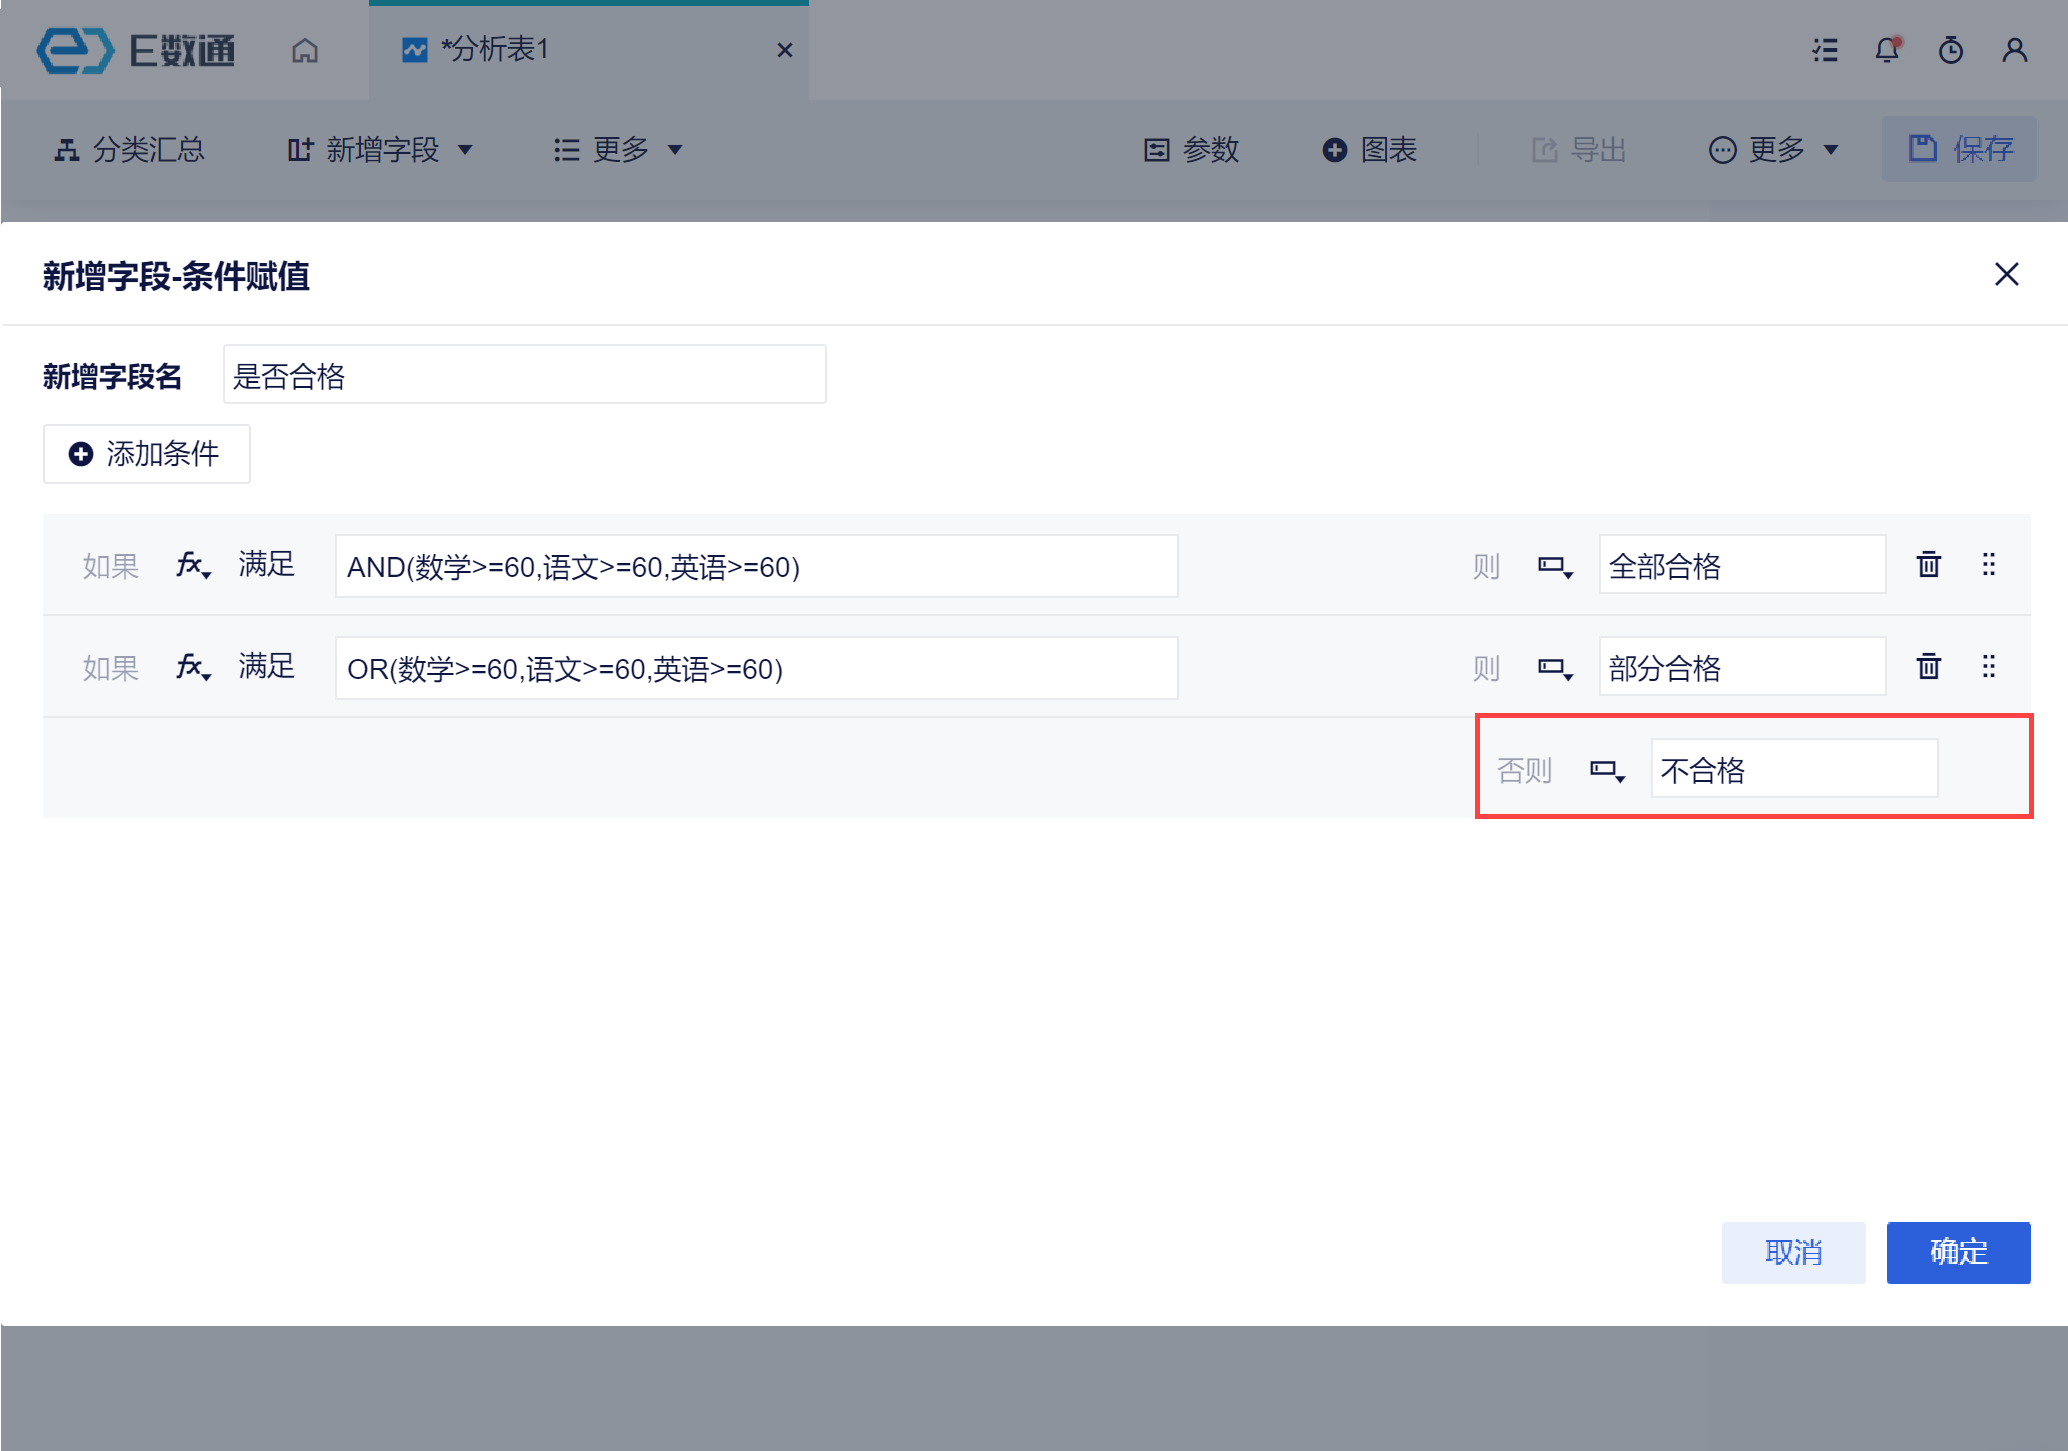Confirm with the 确定 button
2068x1451 pixels.
1957,1252
